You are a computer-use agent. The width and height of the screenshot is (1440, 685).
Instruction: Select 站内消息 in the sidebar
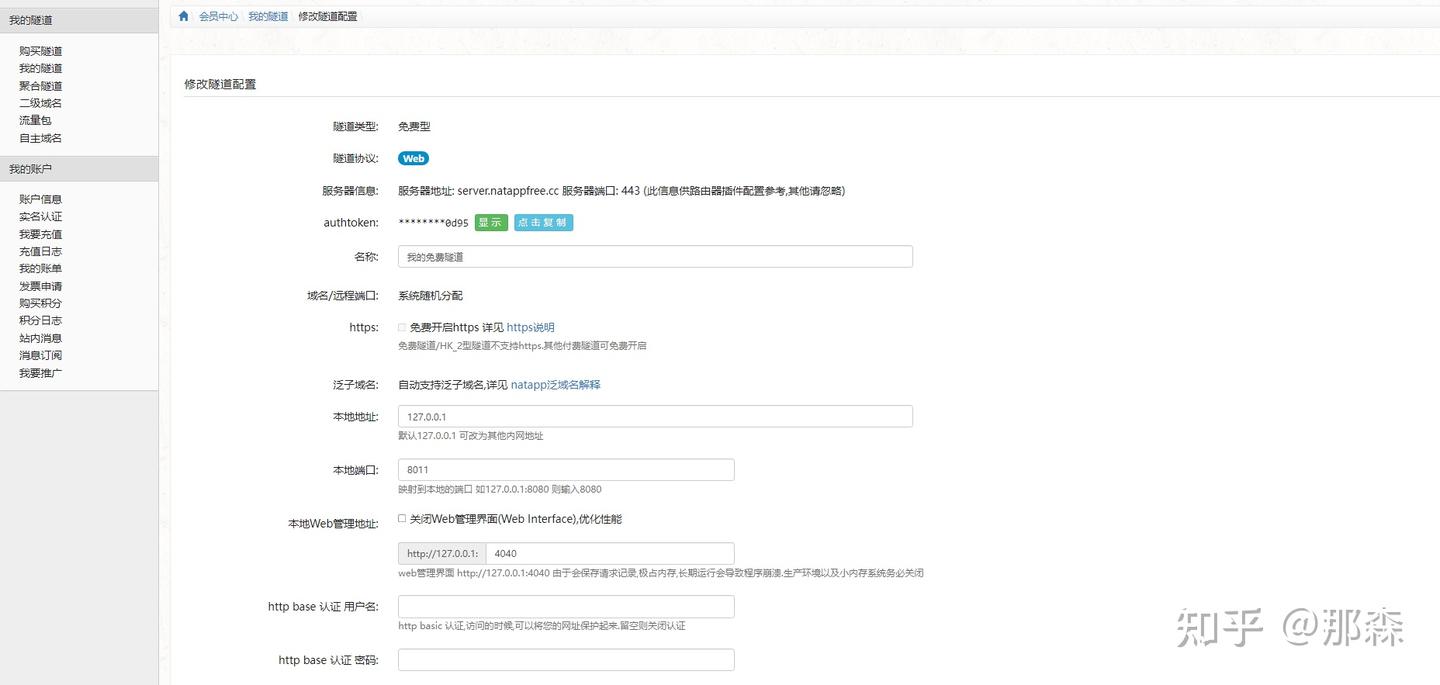click(41, 337)
